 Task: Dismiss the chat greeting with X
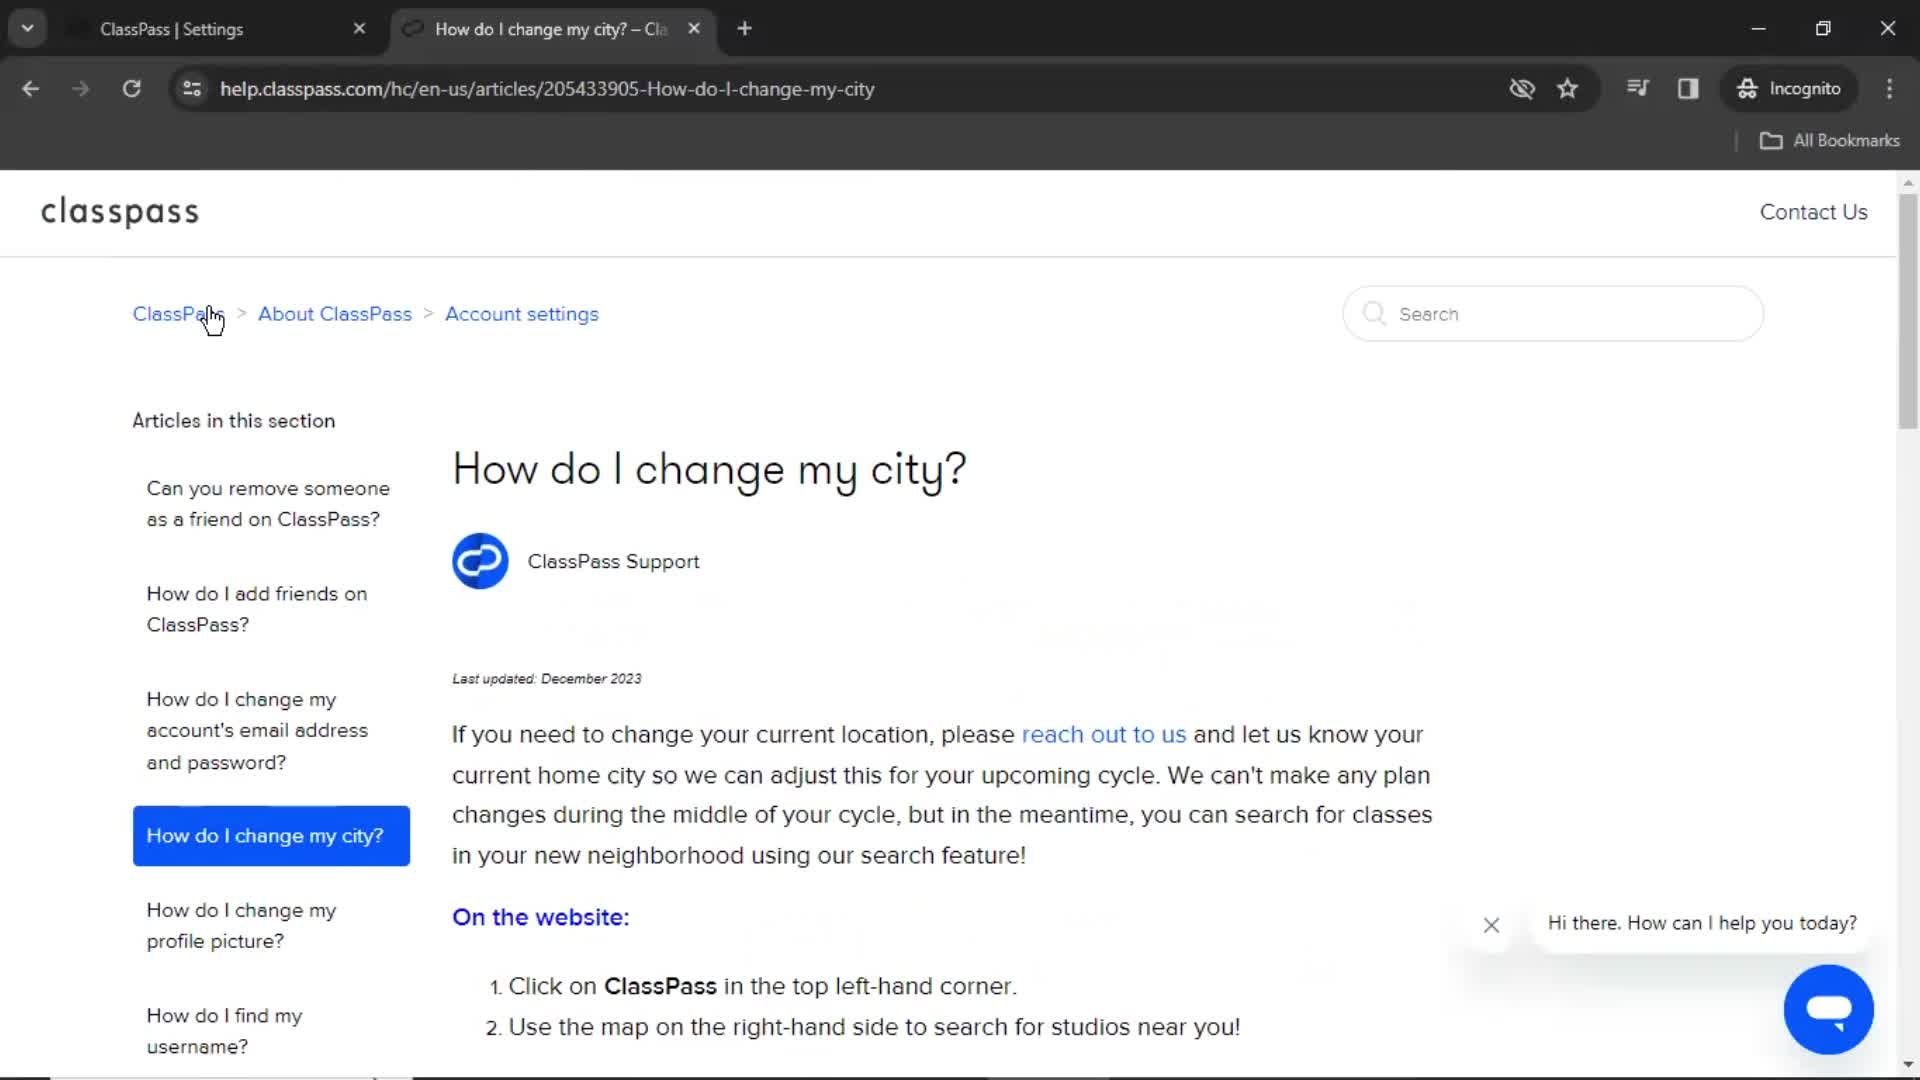[x=1491, y=926]
